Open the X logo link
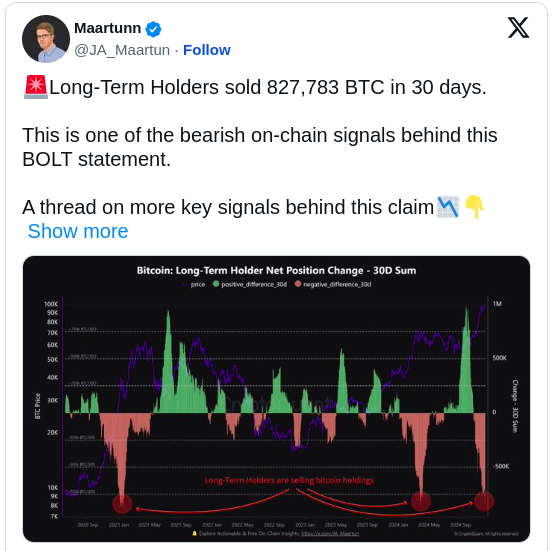This screenshot has width=555, height=551. pyautogui.click(x=518, y=28)
